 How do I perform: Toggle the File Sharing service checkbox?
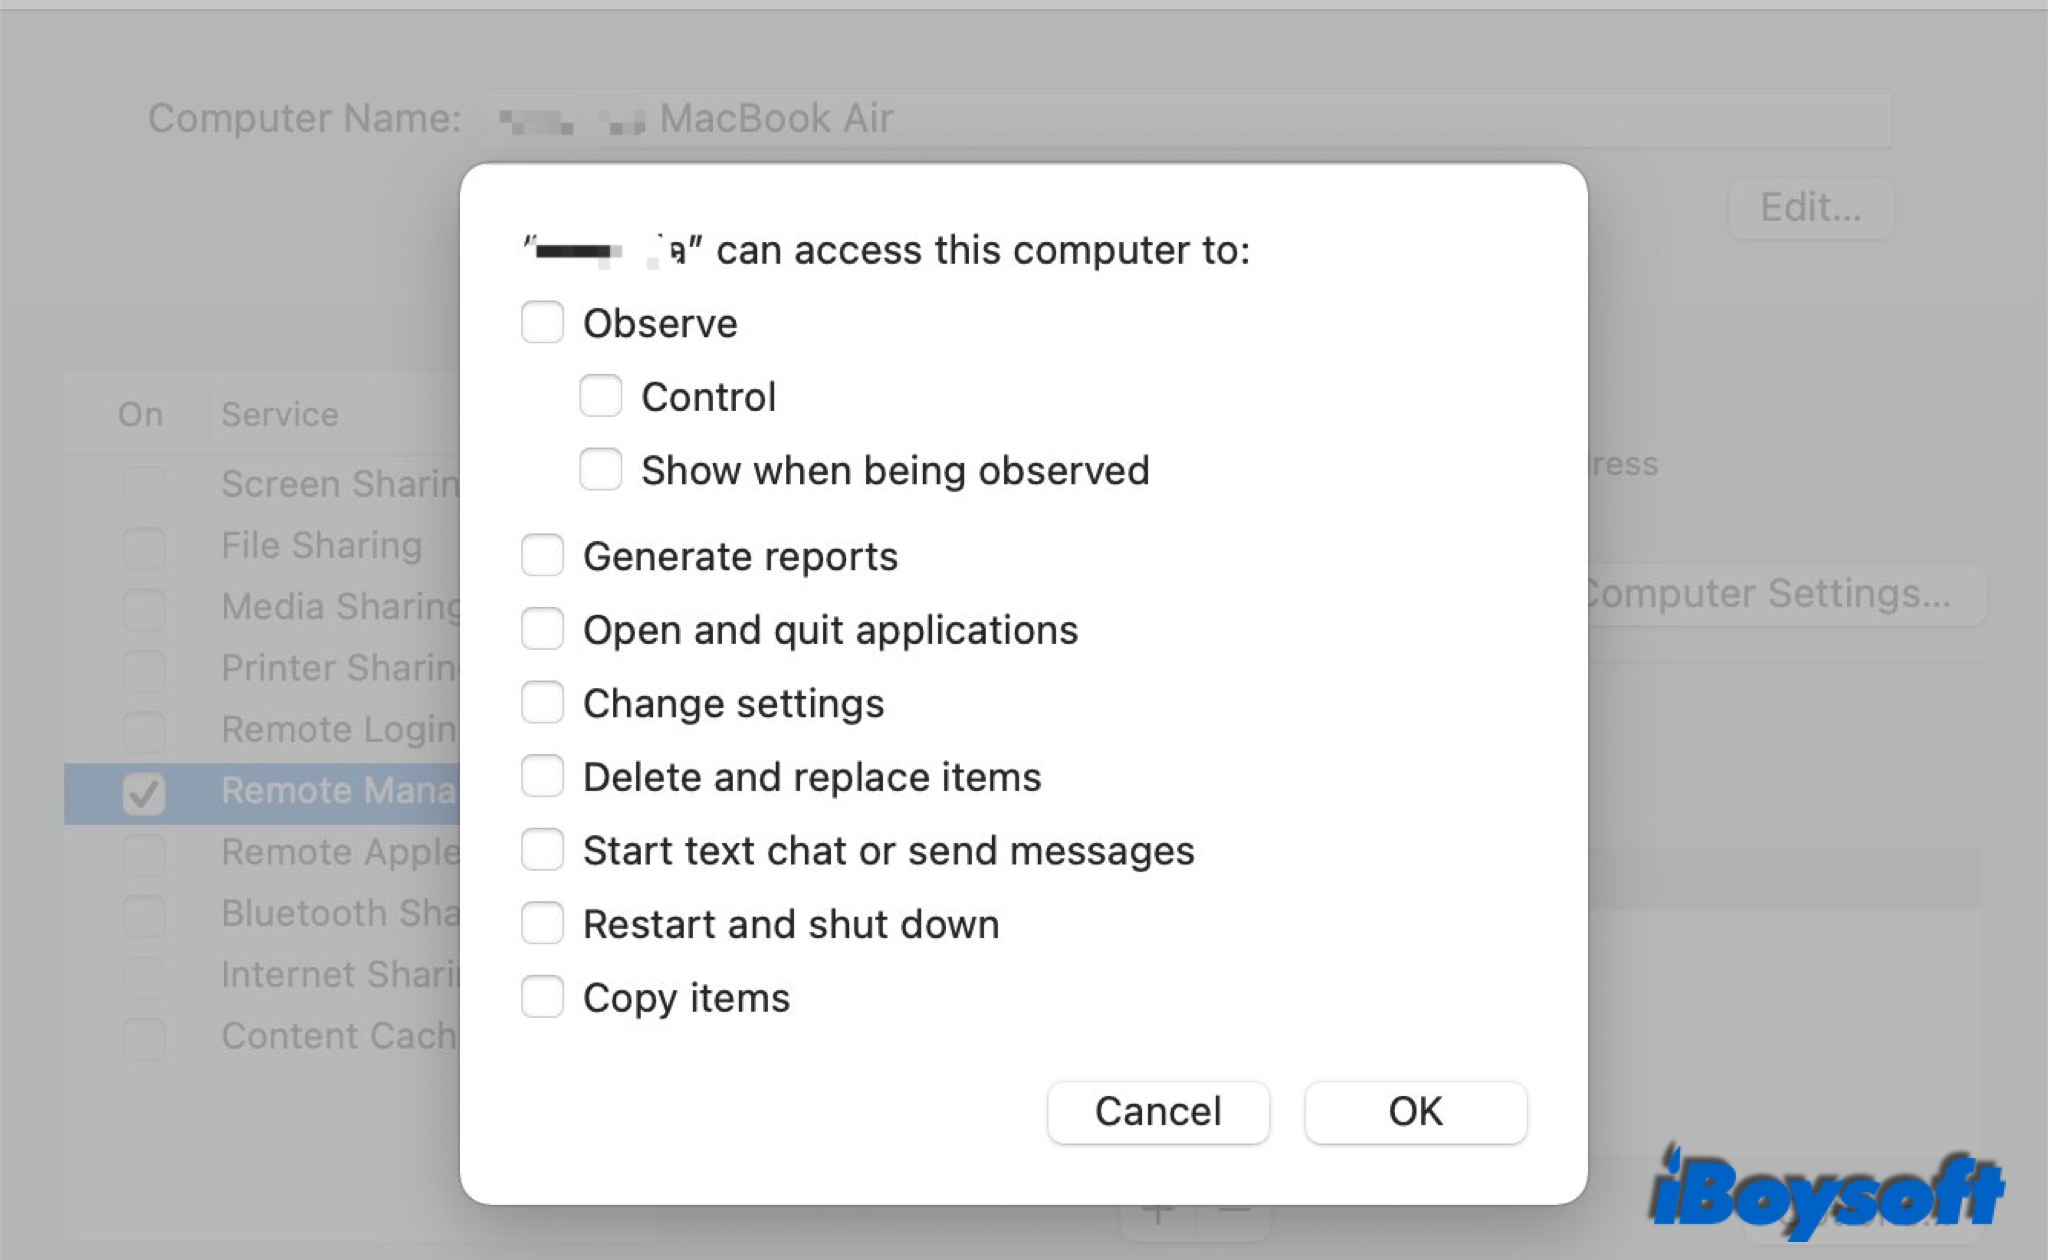click(144, 547)
